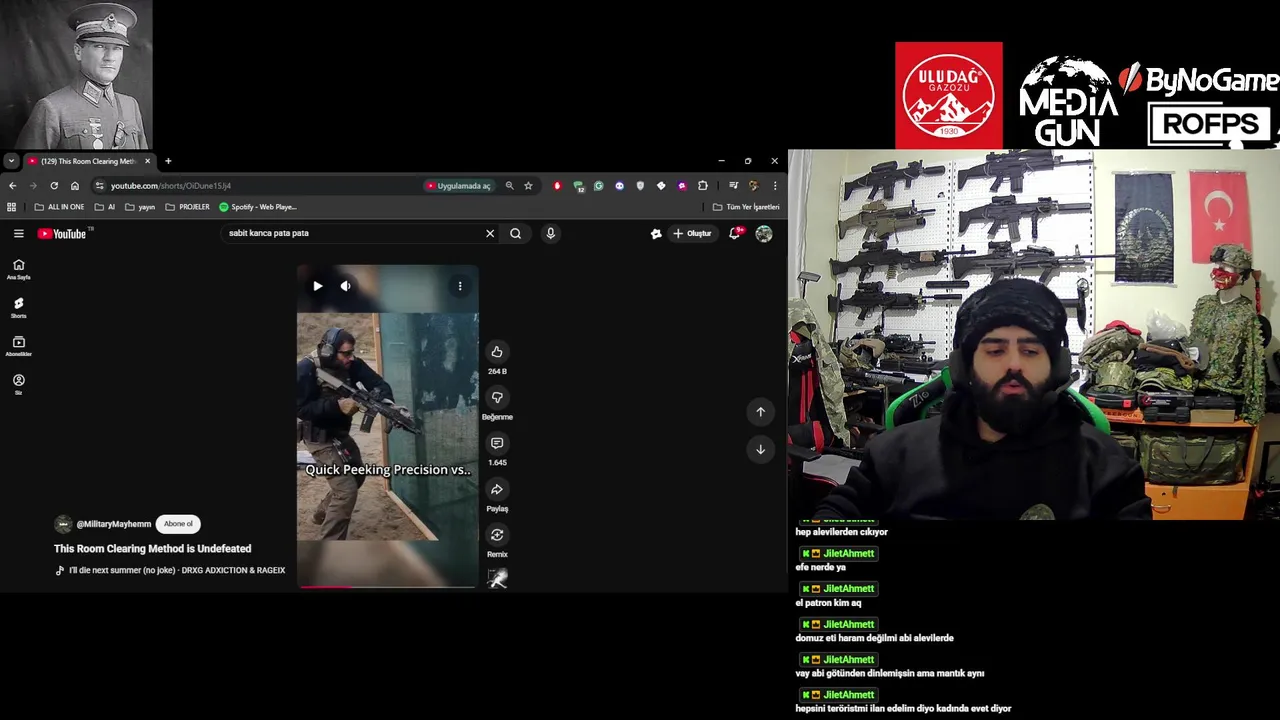Click the browser address bar URL
This screenshot has height=720, width=1280.
171,186
